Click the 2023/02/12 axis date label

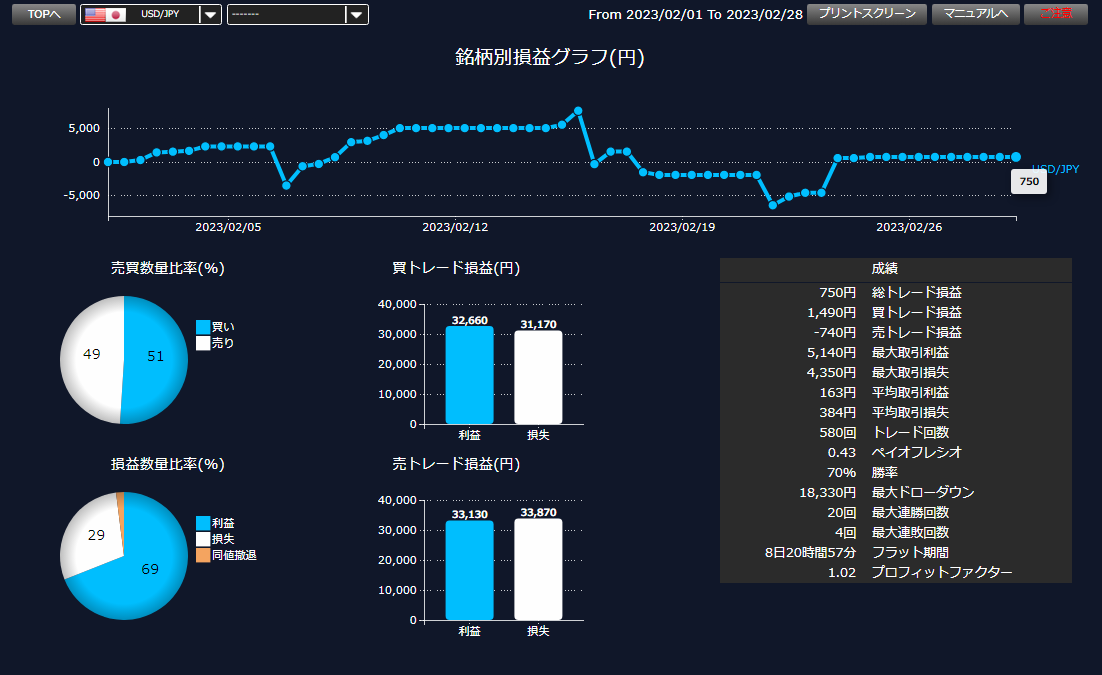point(455,227)
